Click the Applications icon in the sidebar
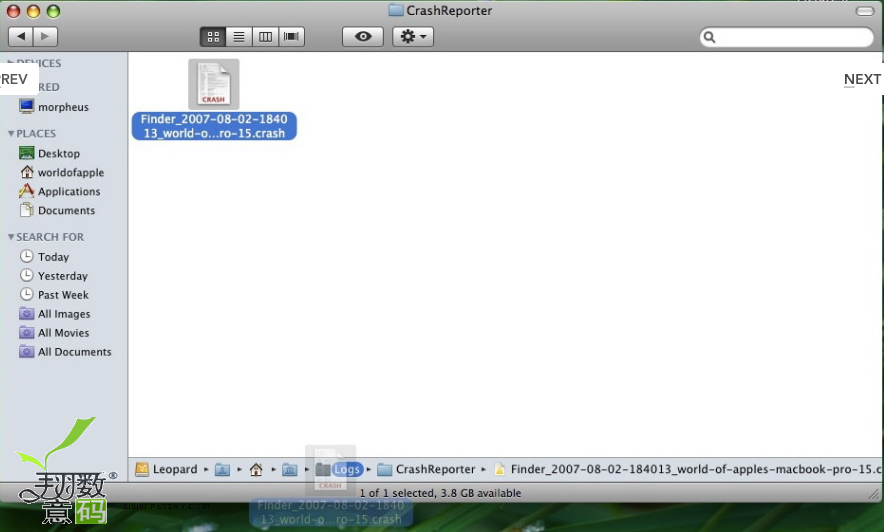The image size is (884, 532). (26, 191)
